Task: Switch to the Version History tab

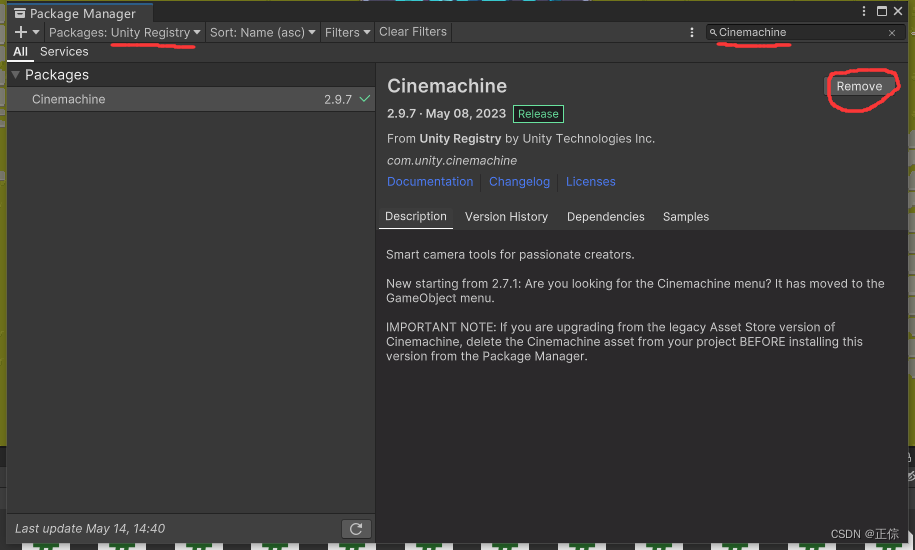Action: click(506, 216)
